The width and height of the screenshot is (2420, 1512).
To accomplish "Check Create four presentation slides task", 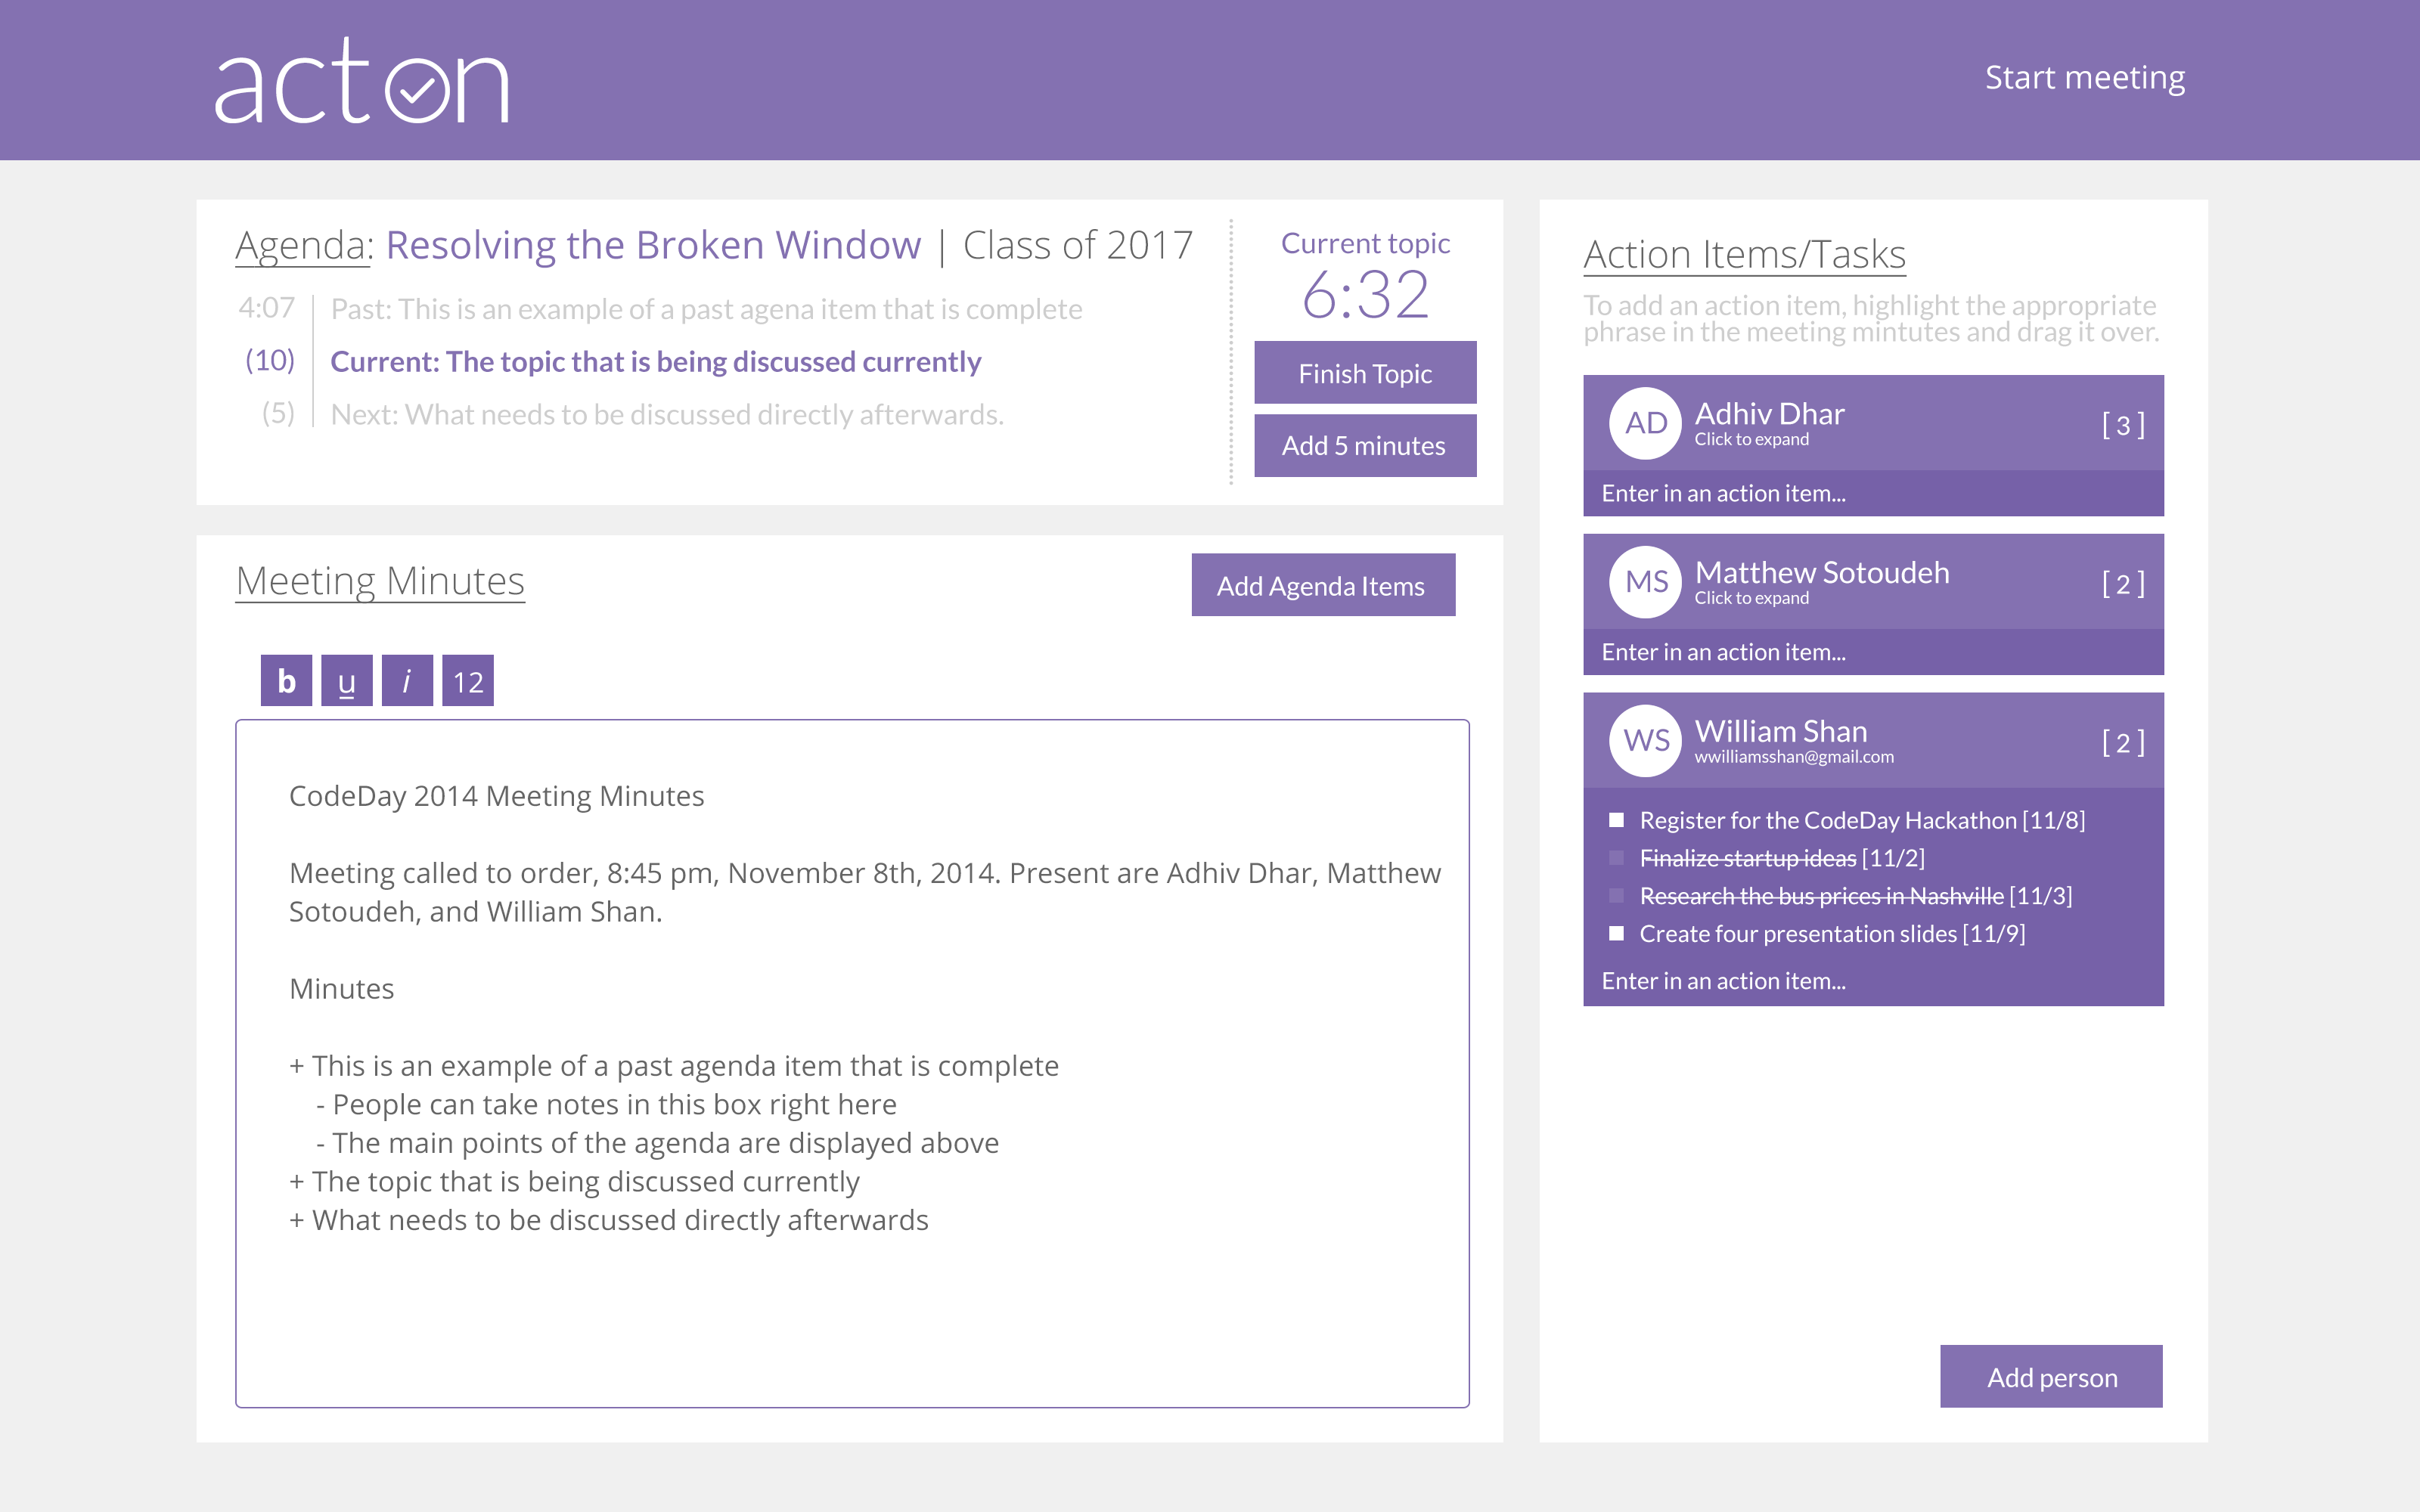I will tap(1616, 933).
